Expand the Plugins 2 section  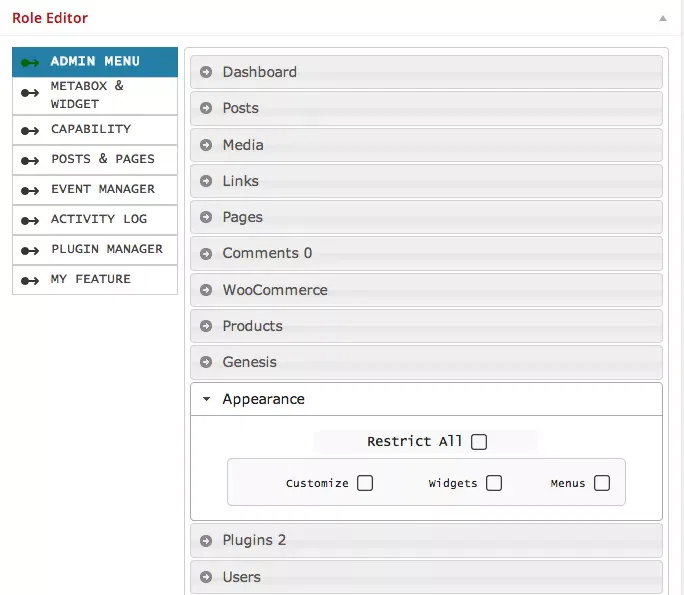click(426, 541)
